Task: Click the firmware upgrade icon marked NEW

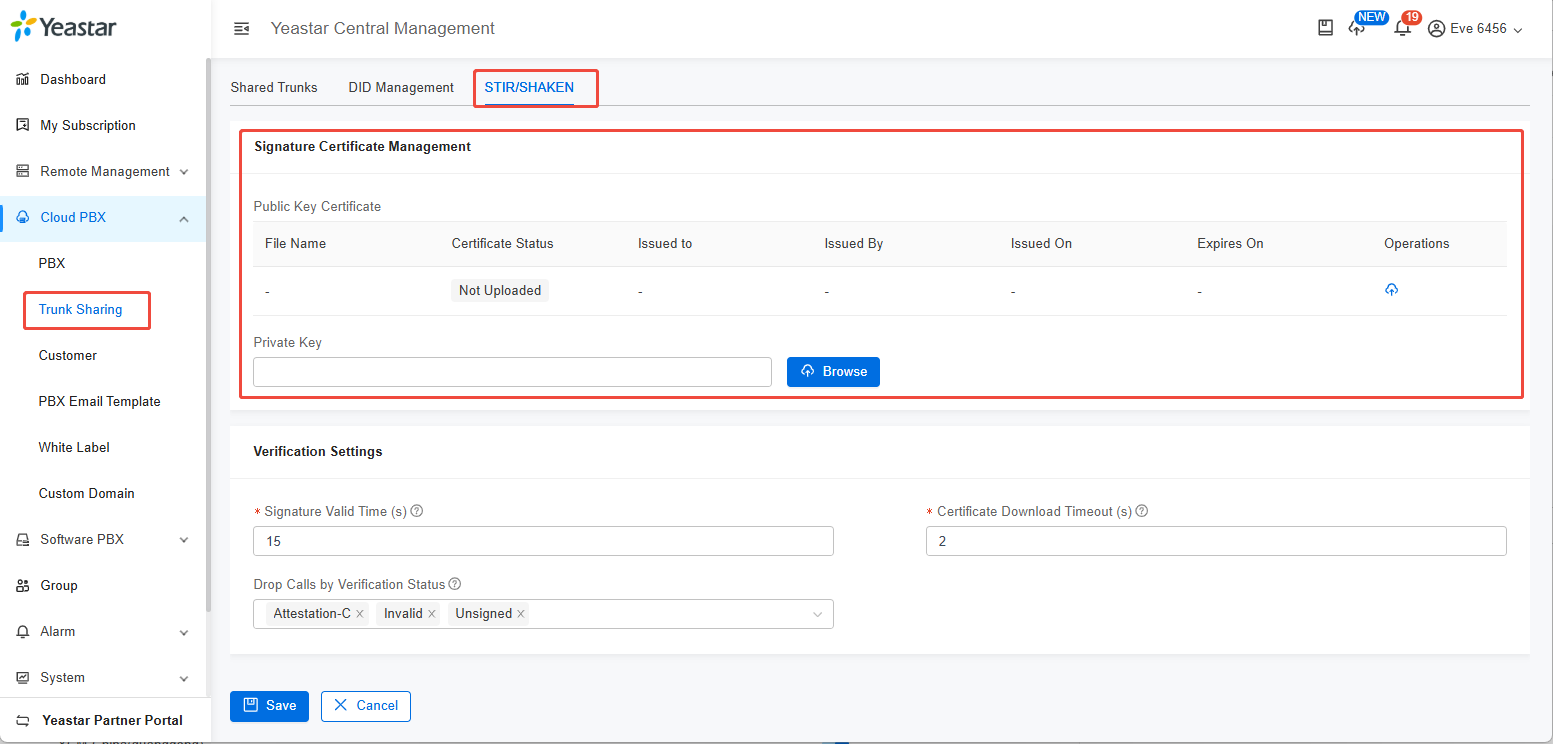Action: pos(1358,28)
